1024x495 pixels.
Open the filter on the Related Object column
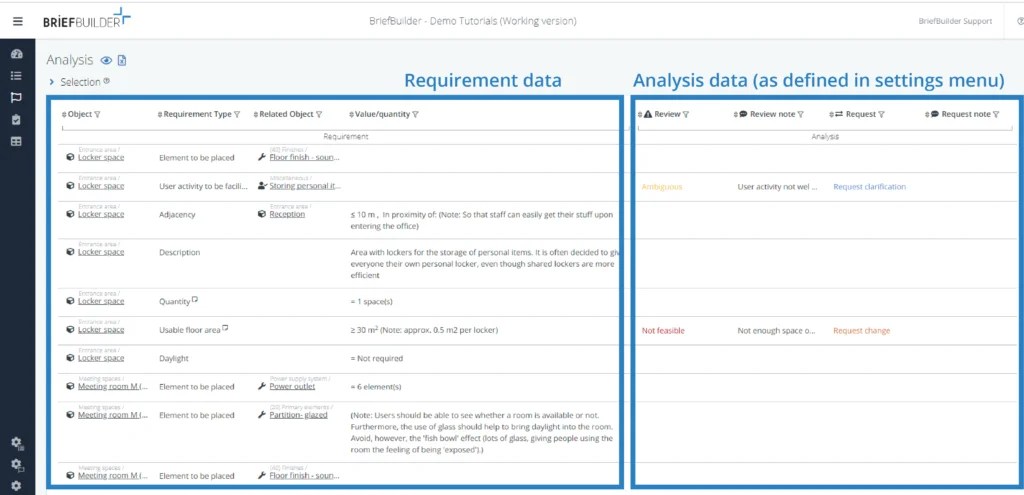(x=319, y=114)
